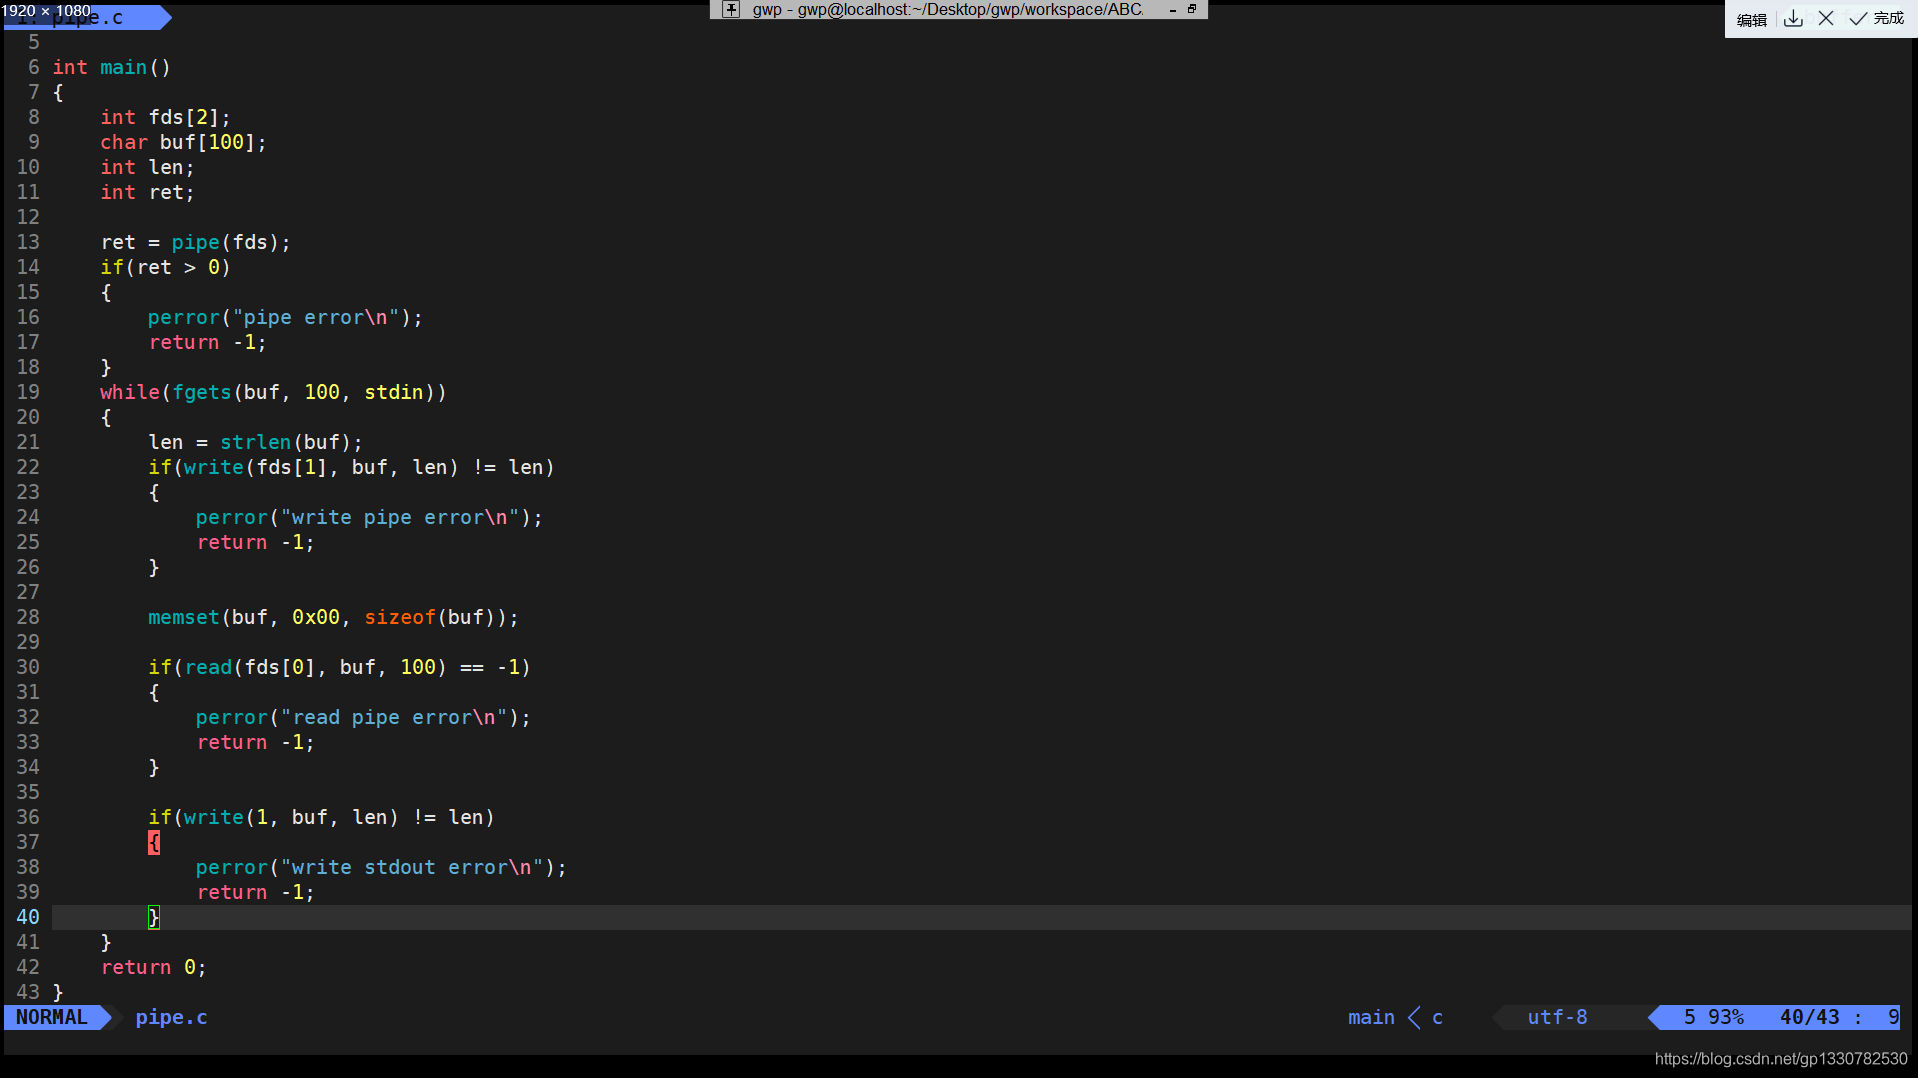Click on if(write(fds[1], buf, len) != len) line
The height and width of the screenshot is (1078, 1918).
[351, 467]
